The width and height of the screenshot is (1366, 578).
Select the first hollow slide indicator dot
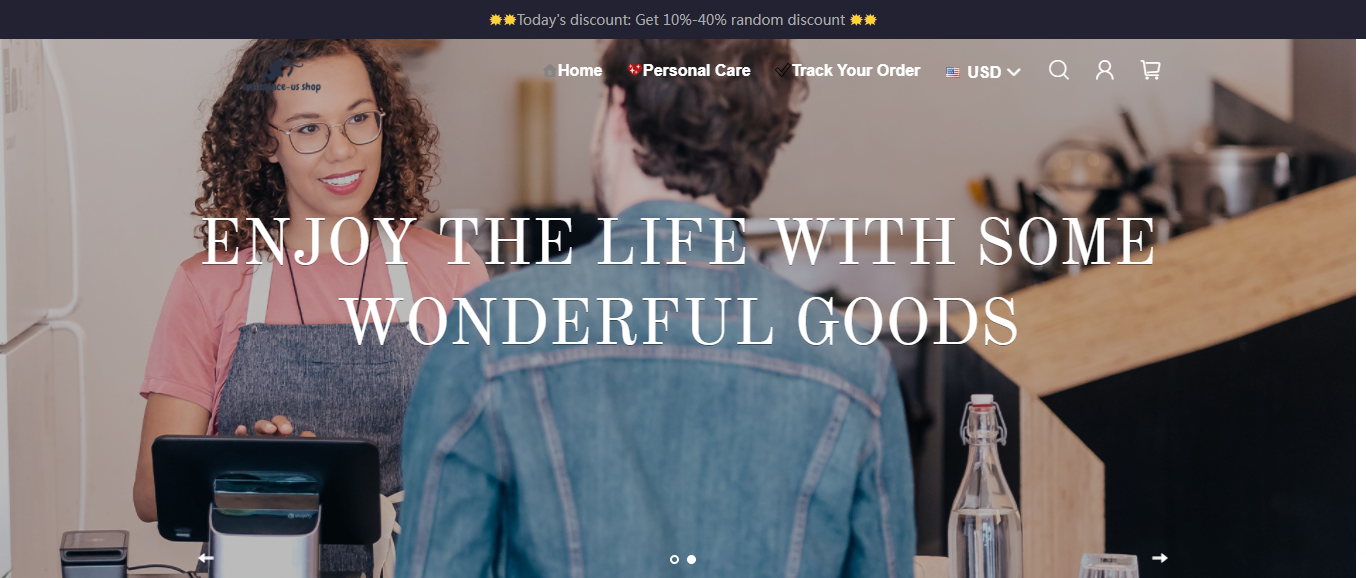(674, 559)
